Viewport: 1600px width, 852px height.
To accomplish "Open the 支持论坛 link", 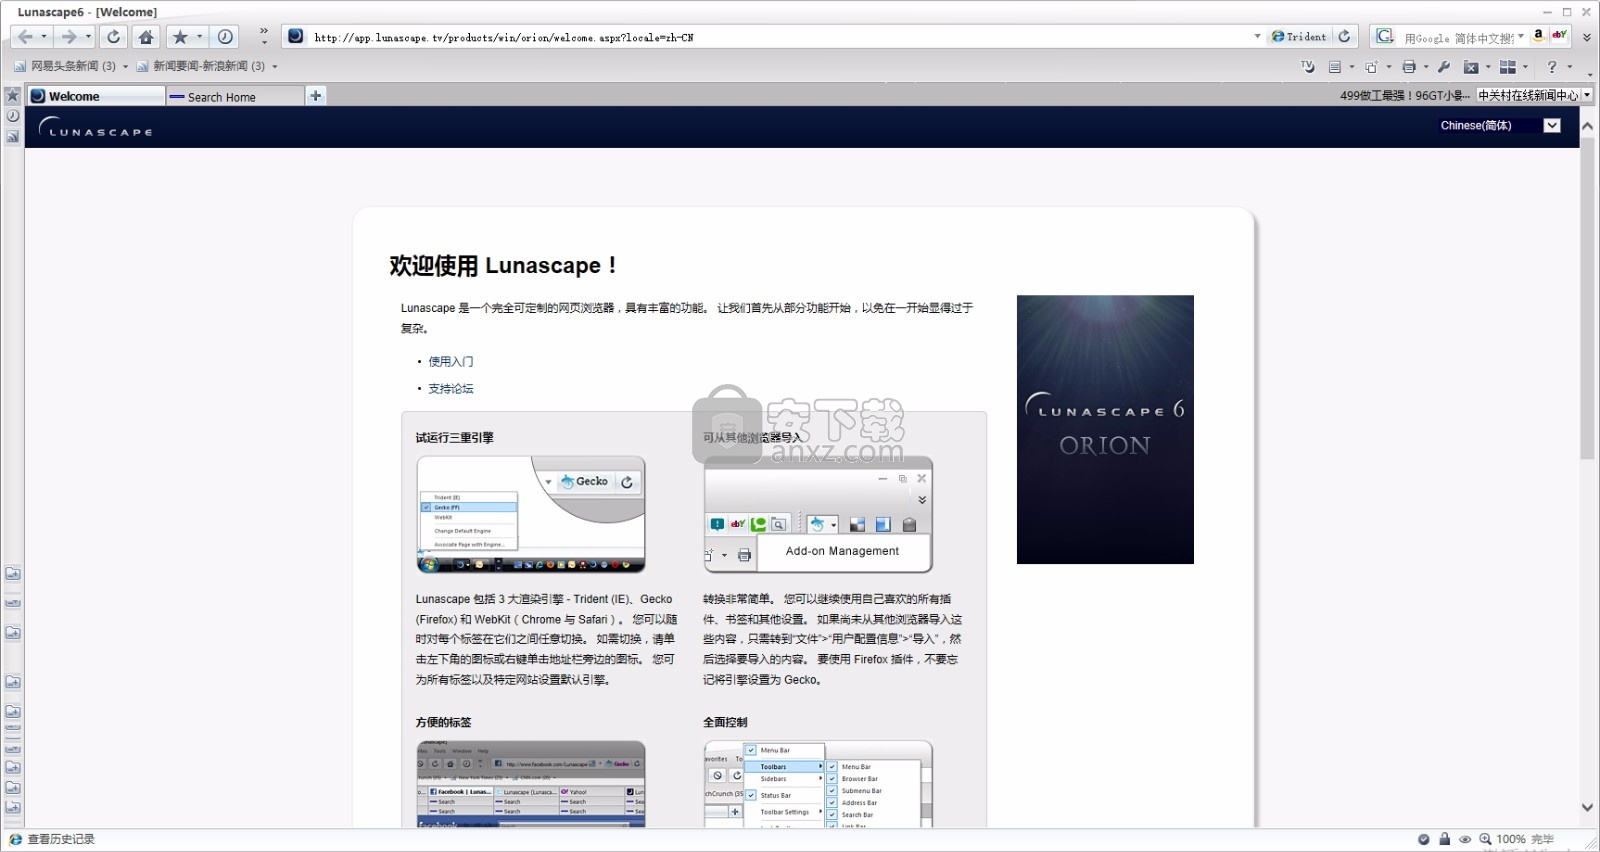I will point(451,389).
